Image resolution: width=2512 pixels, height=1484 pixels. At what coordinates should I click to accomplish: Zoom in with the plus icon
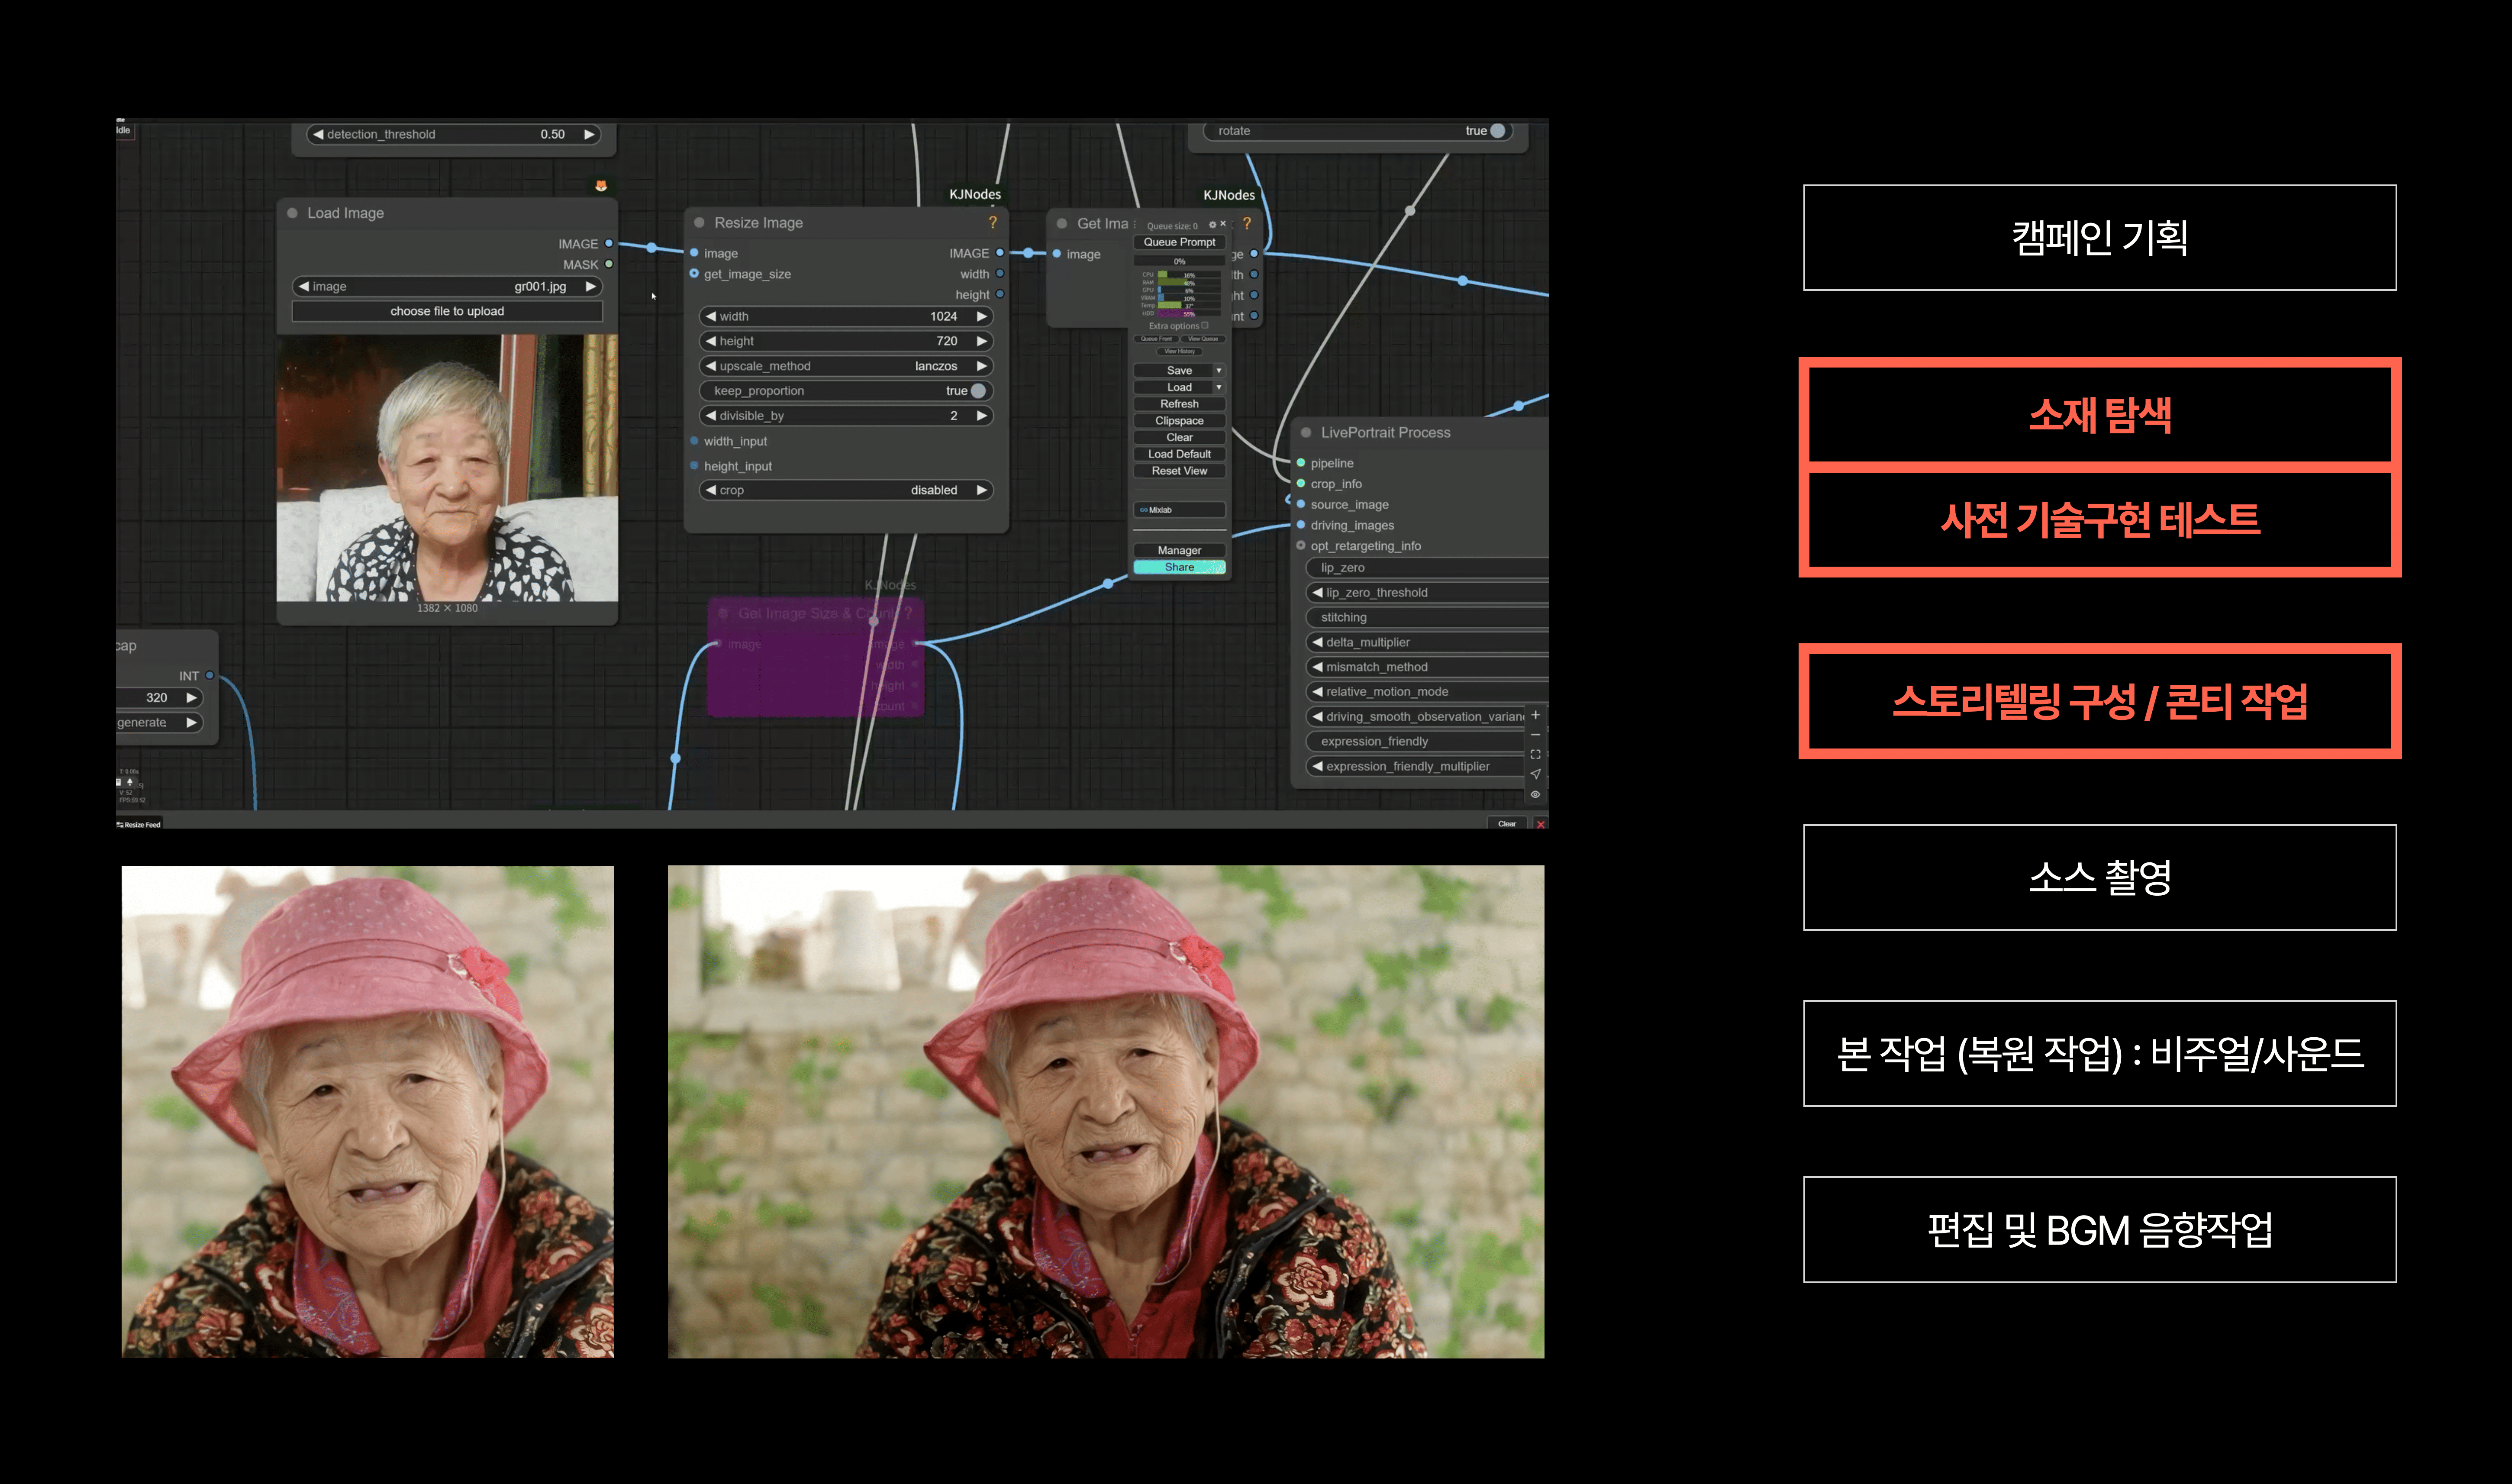[x=1535, y=715]
